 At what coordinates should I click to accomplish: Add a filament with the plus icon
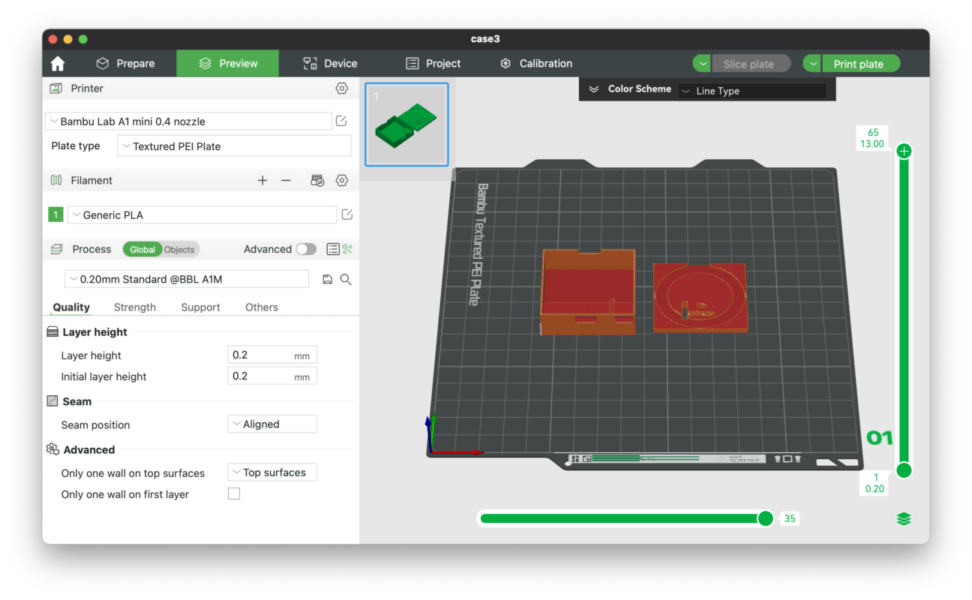click(262, 181)
